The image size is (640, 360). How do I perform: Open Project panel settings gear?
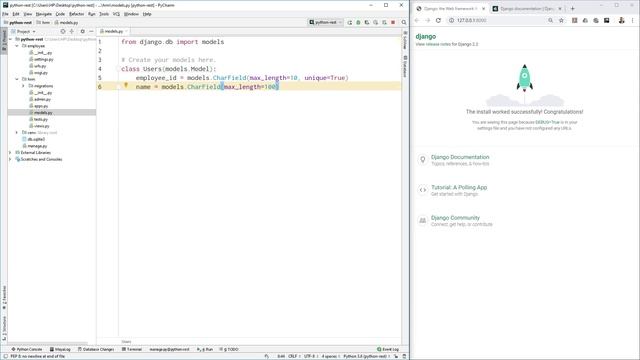(82, 31)
